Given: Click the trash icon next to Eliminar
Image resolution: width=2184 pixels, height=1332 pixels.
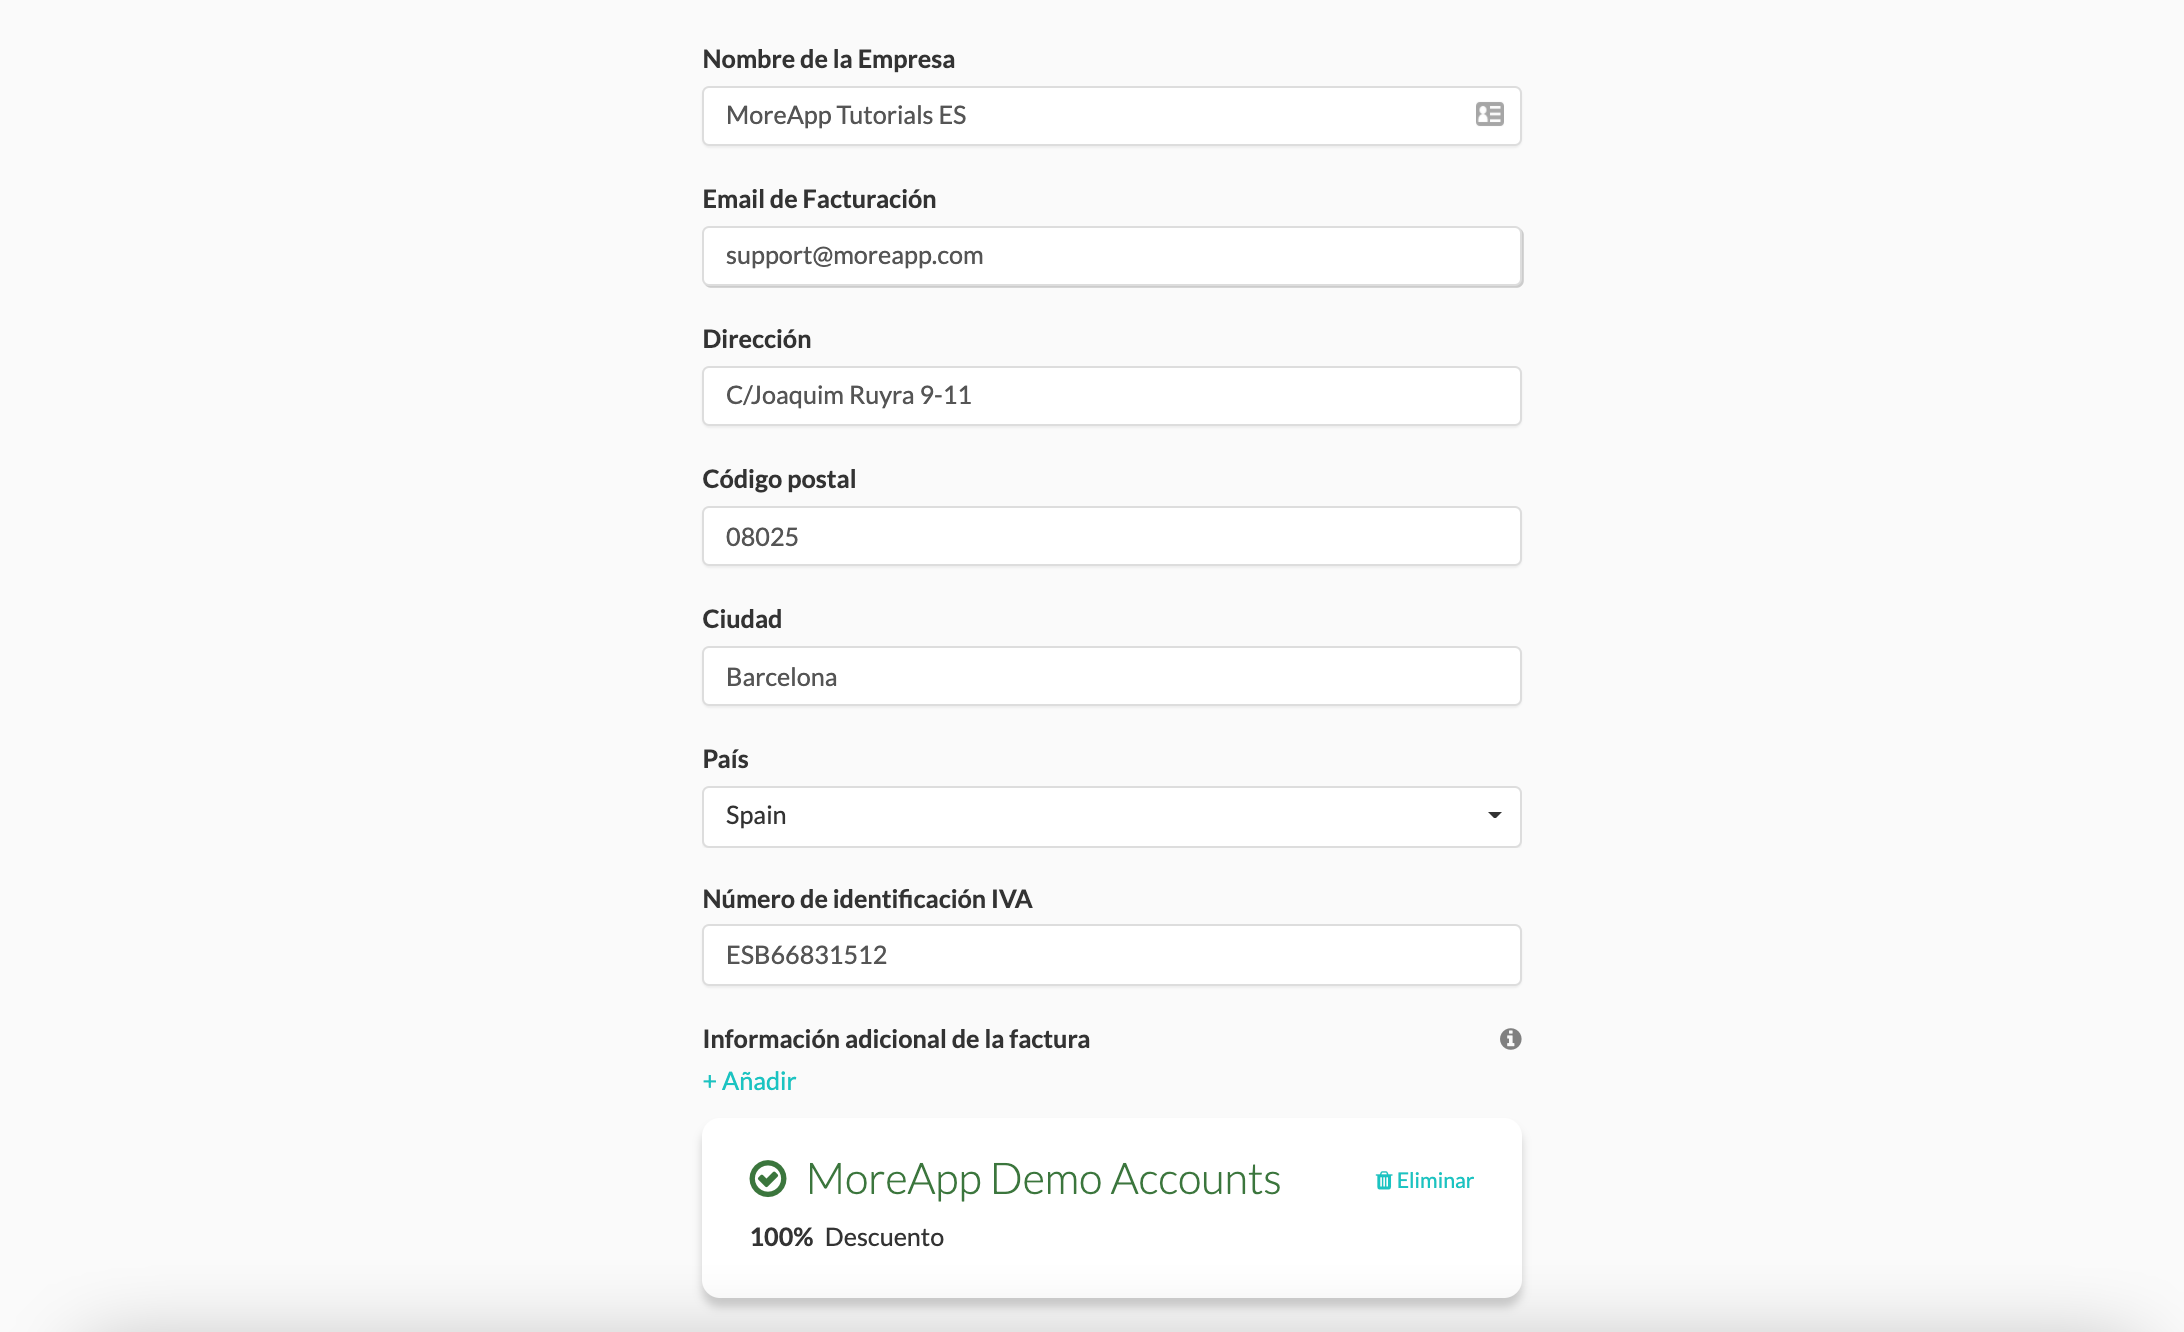Looking at the screenshot, I should (1383, 1181).
